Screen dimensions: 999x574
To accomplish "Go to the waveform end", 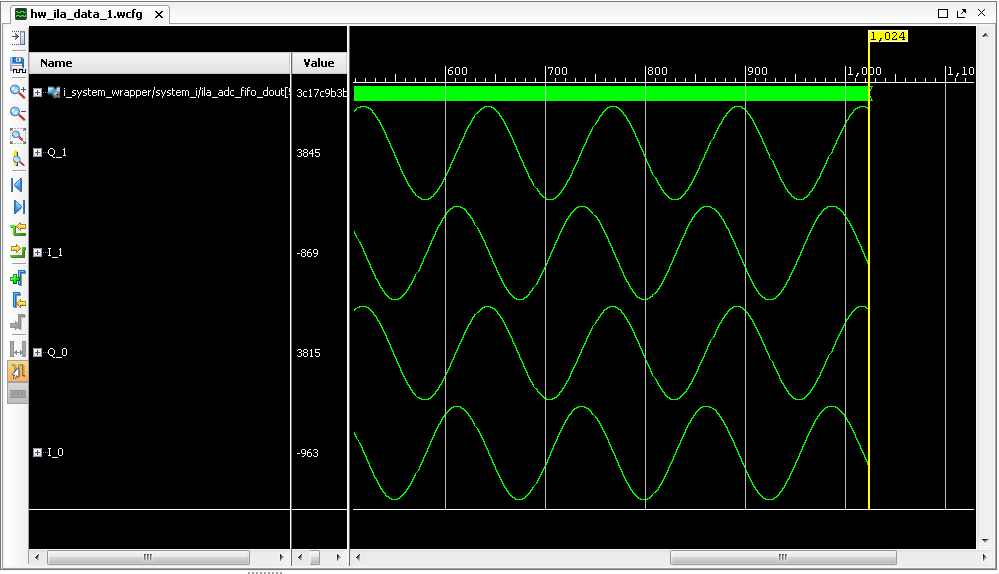I will [x=18, y=206].
